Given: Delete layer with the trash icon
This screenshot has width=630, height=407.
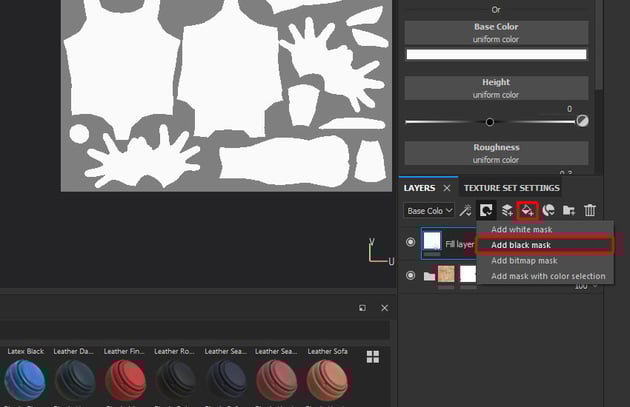Looking at the screenshot, I should (590, 210).
